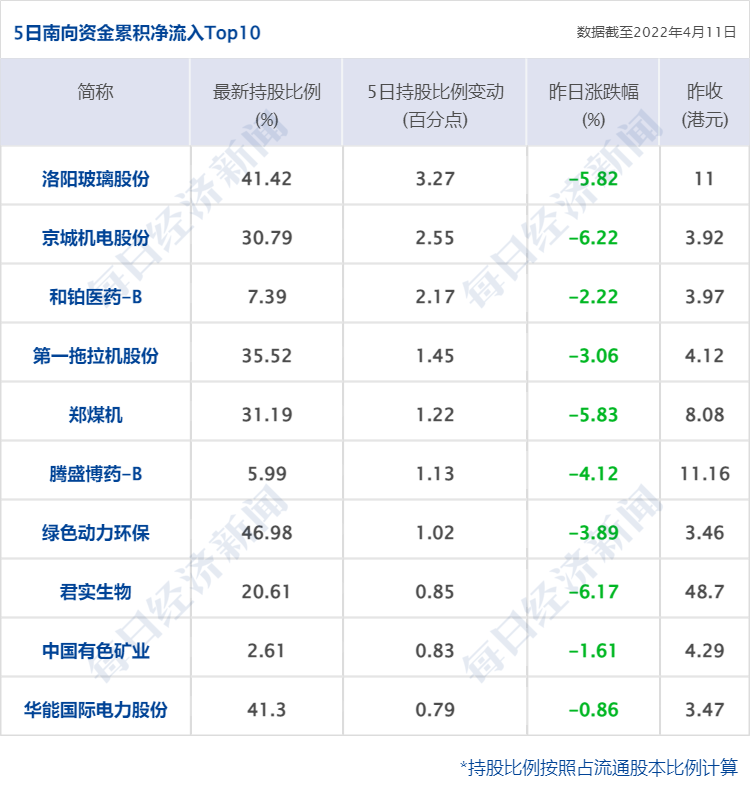Image resolution: width=750 pixels, height=793 pixels.
Task: Click green percentage -1.61
Action: click(x=593, y=651)
